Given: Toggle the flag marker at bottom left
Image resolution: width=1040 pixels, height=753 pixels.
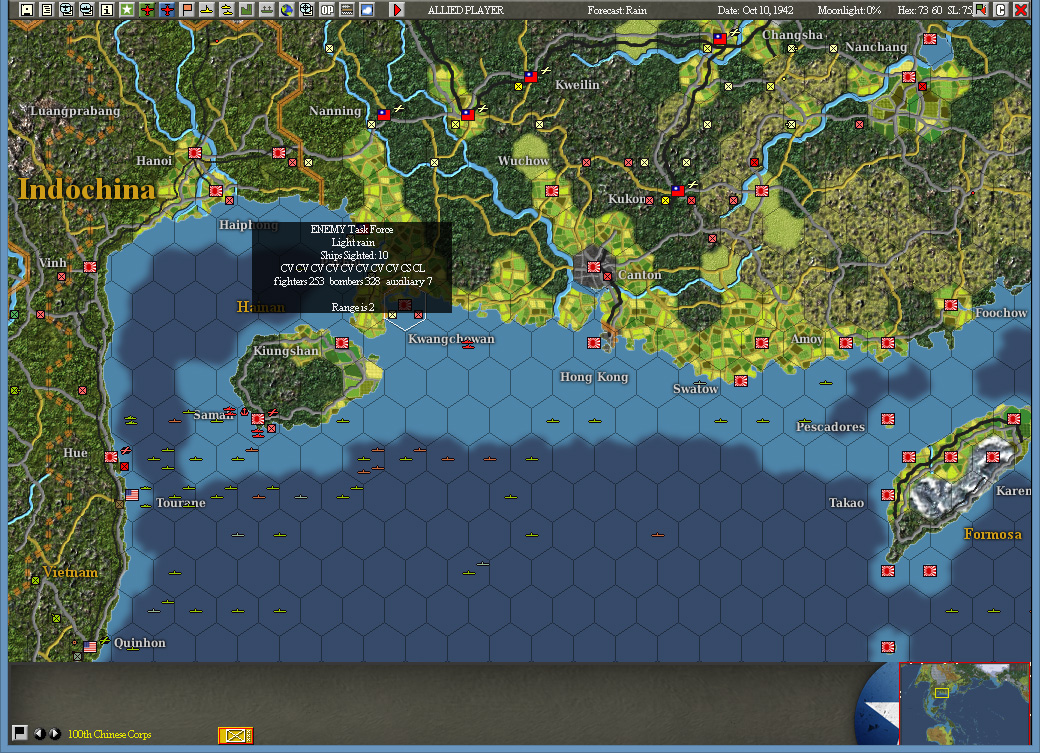Looking at the screenshot, I should coord(20,735).
